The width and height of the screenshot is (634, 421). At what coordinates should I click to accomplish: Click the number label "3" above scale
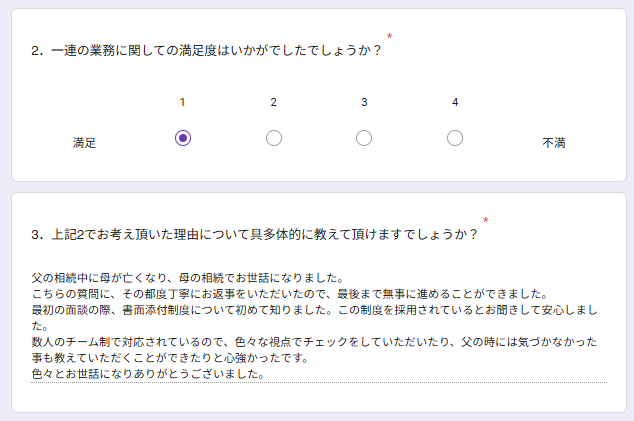pos(364,102)
